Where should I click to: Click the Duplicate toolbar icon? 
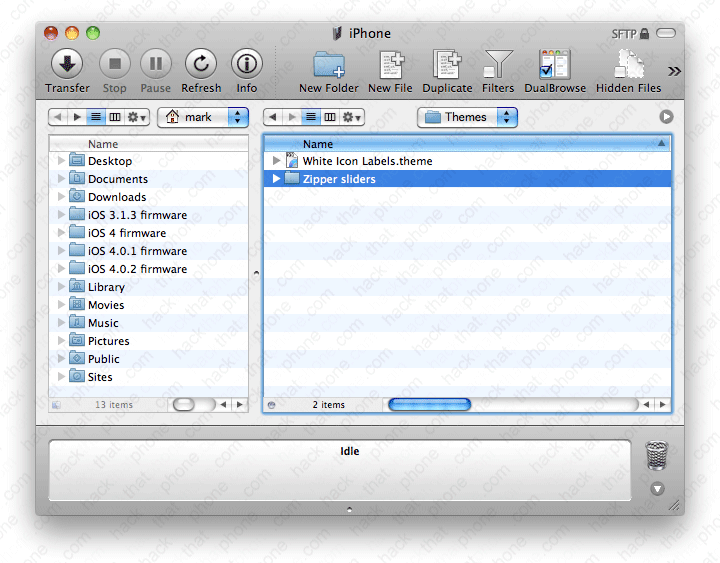447,65
